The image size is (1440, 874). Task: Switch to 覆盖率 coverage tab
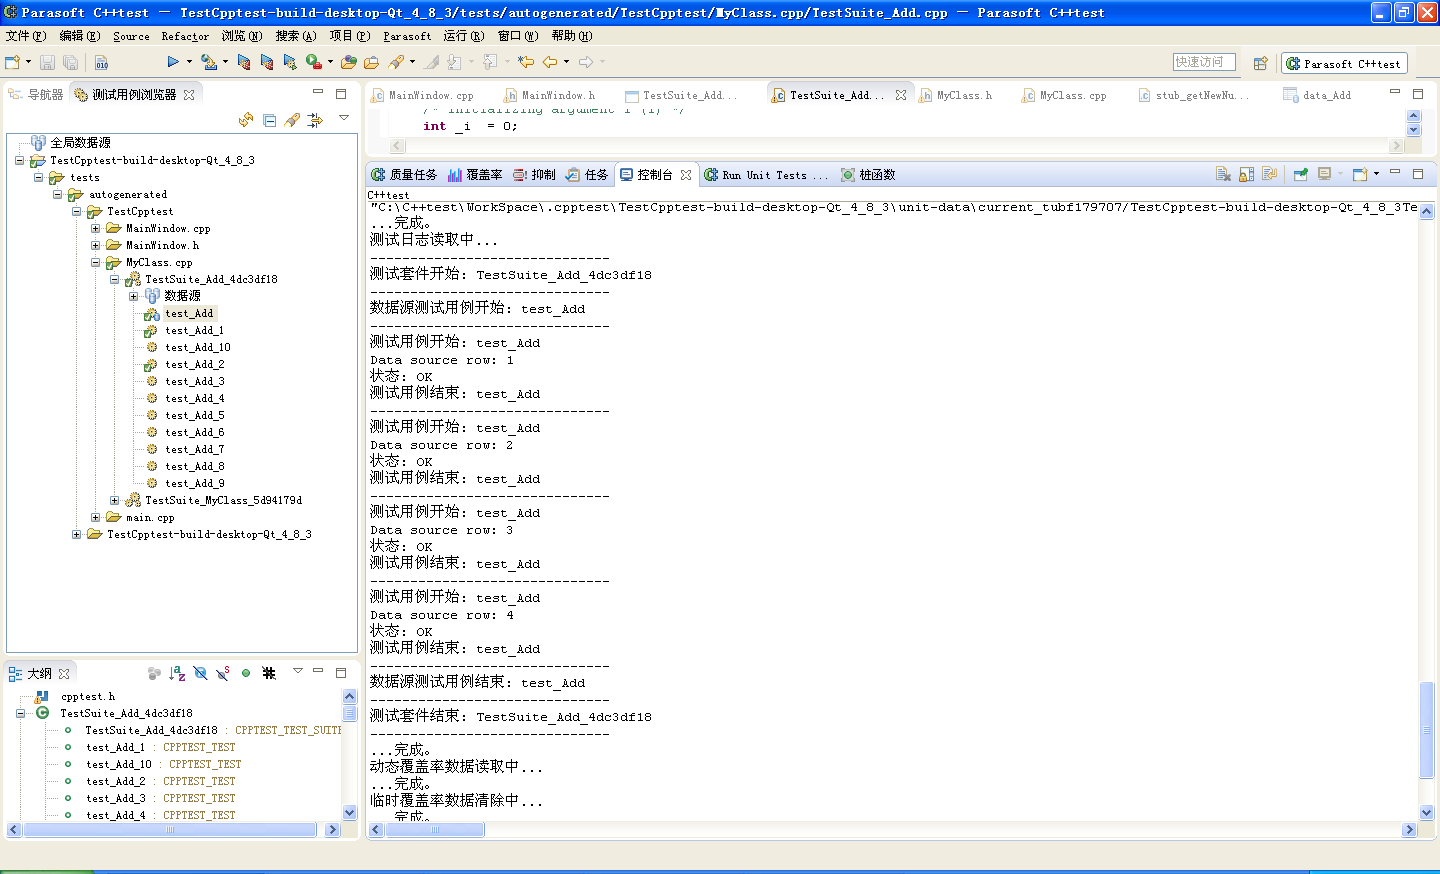(475, 175)
